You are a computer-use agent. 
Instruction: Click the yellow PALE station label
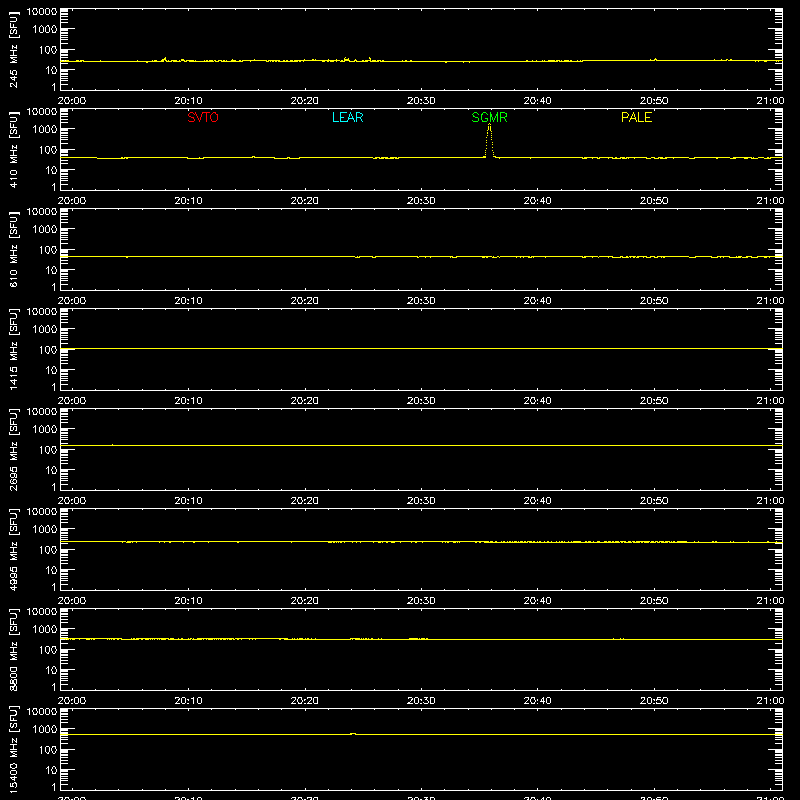pyautogui.click(x=636, y=117)
